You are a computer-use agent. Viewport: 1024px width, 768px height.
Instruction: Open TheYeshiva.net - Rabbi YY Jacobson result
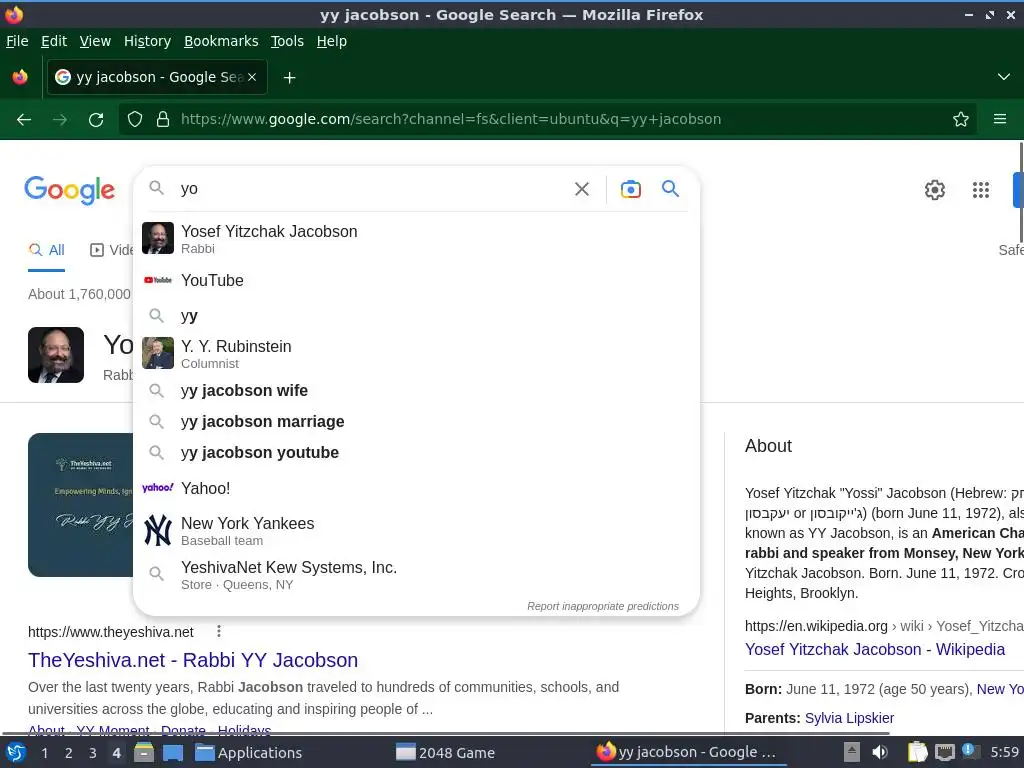(x=193, y=660)
